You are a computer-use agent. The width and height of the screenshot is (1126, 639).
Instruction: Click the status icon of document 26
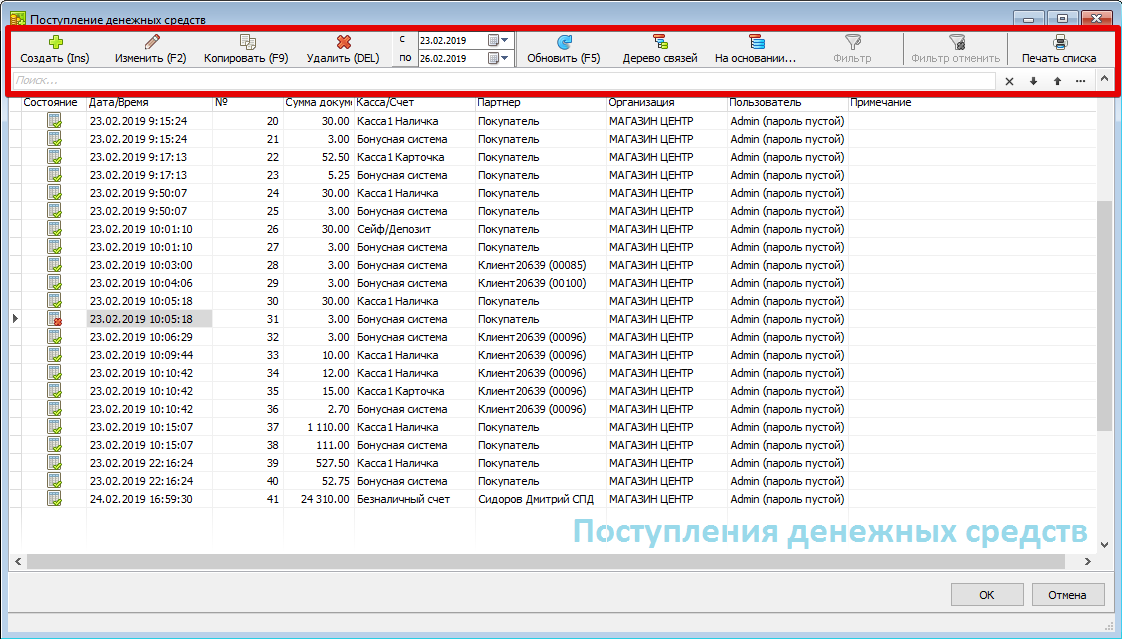click(55, 229)
